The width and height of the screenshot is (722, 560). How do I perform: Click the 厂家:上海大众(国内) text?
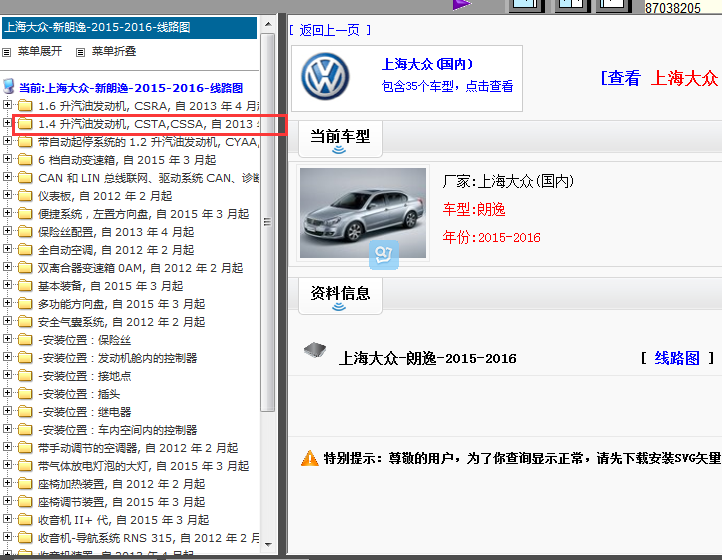tap(508, 181)
